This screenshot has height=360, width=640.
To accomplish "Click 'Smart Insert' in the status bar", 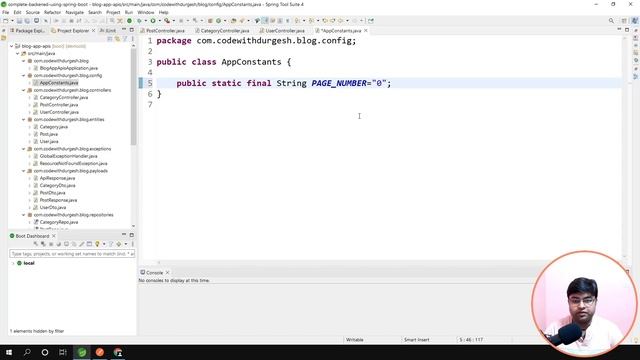I will pos(416,340).
